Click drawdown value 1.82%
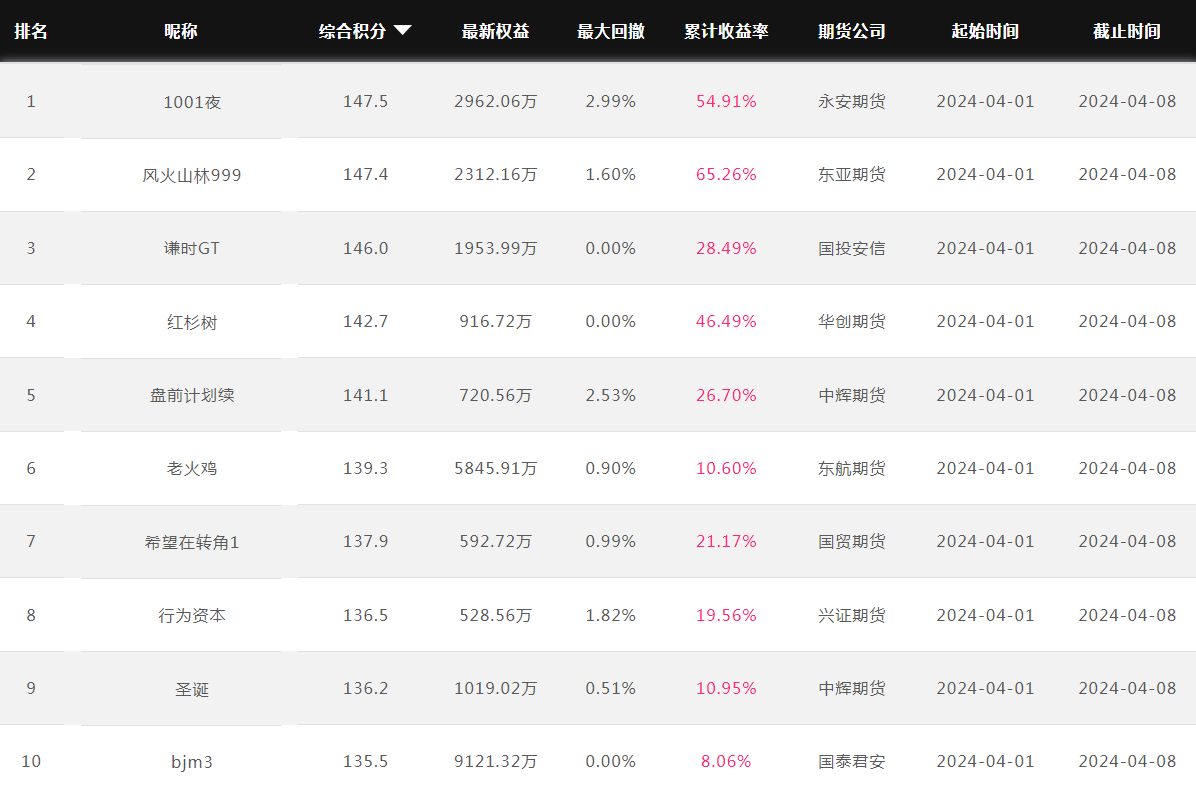The width and height of the screenshot is (1196, 794). click(x=611, y=616)
